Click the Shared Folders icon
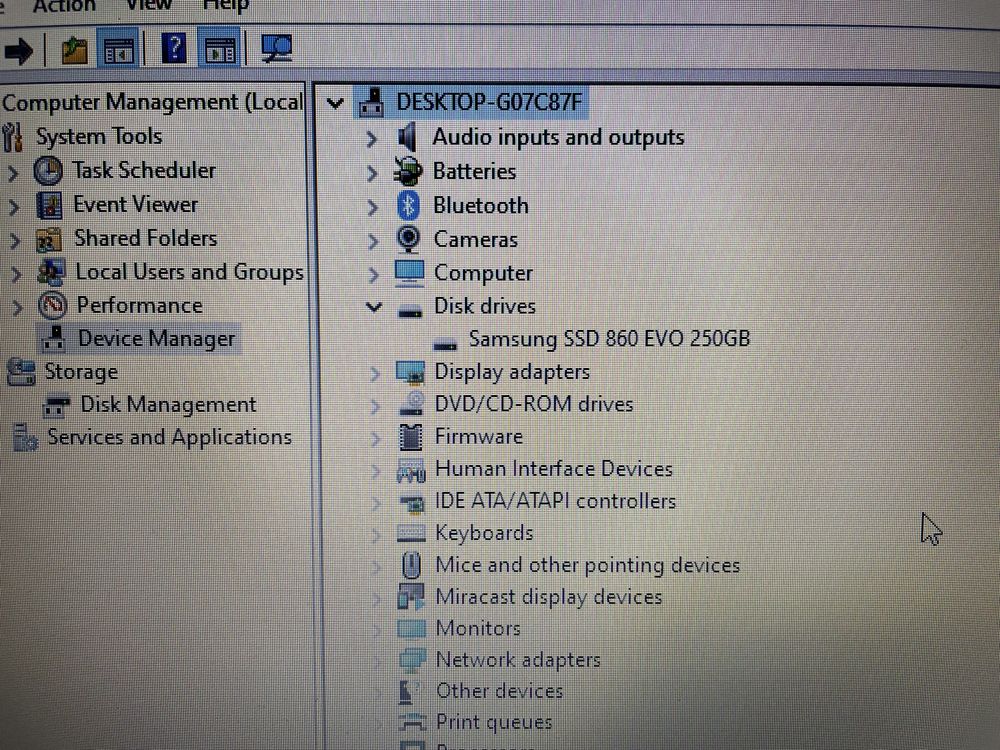Image resolution: width=1000 pixels, height=750 pixels. pos(48,240)
